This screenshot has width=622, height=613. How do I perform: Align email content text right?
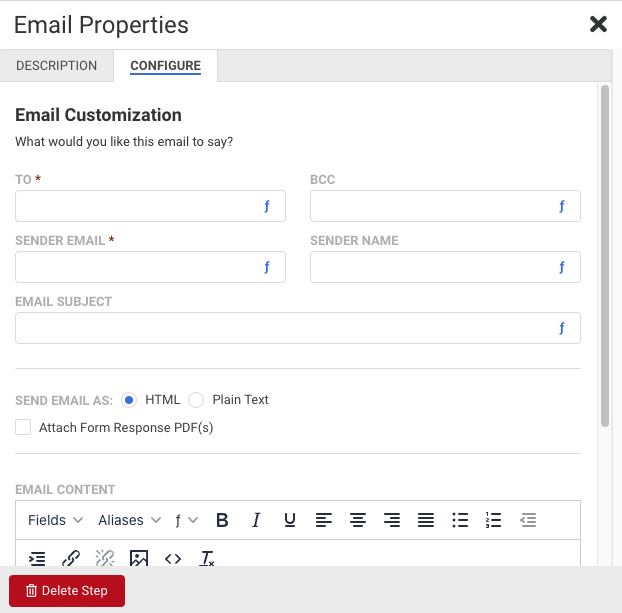pos(392,520)
